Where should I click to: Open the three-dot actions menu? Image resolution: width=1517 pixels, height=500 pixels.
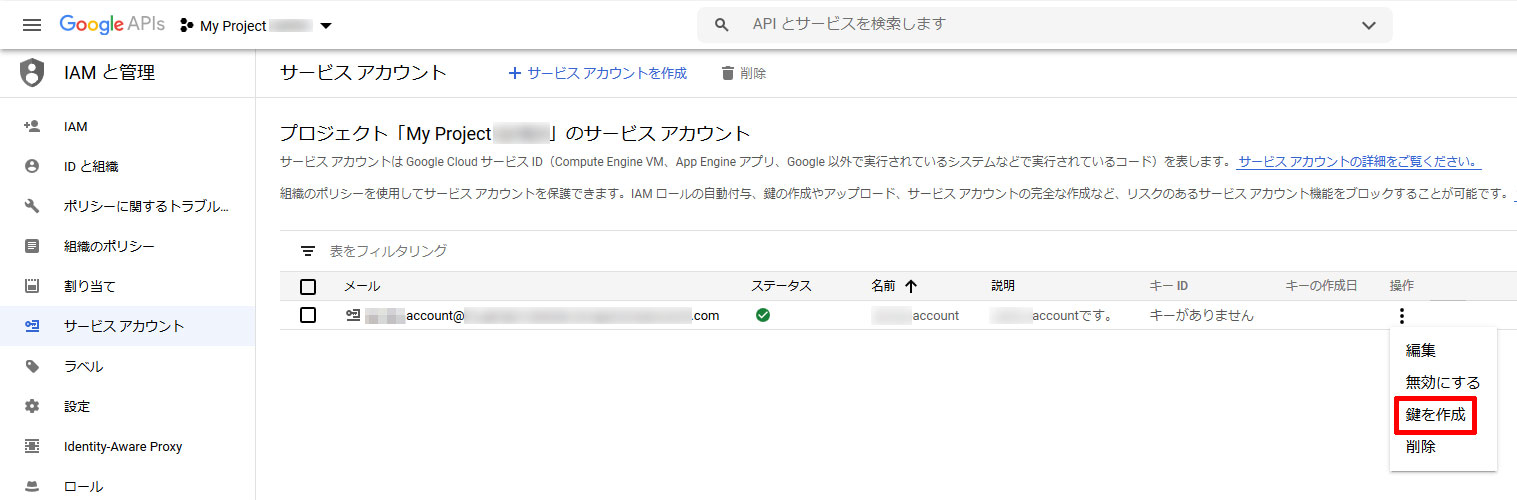coord(1402,316)
